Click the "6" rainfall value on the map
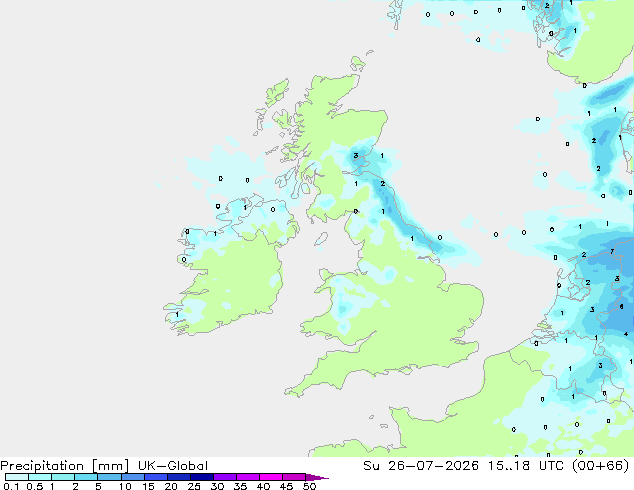The width and height of the screenshot is (634, 490). coord(621,307)
